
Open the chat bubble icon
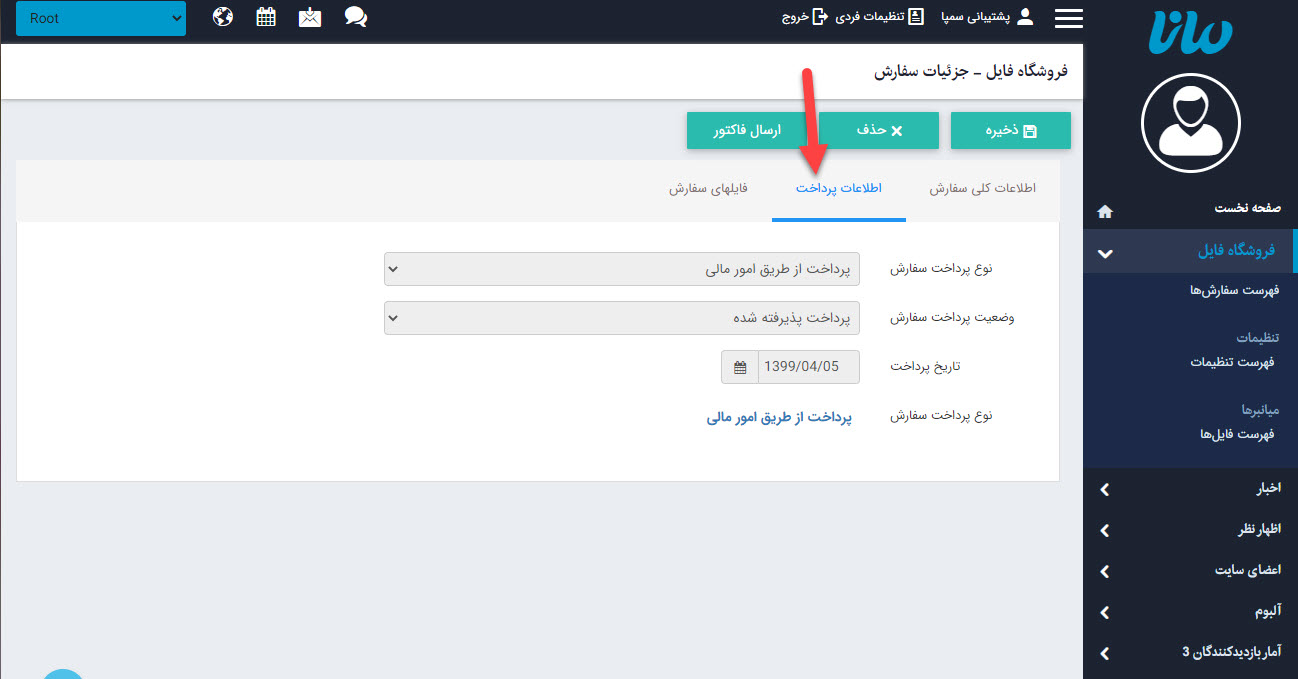click(355, 16)
